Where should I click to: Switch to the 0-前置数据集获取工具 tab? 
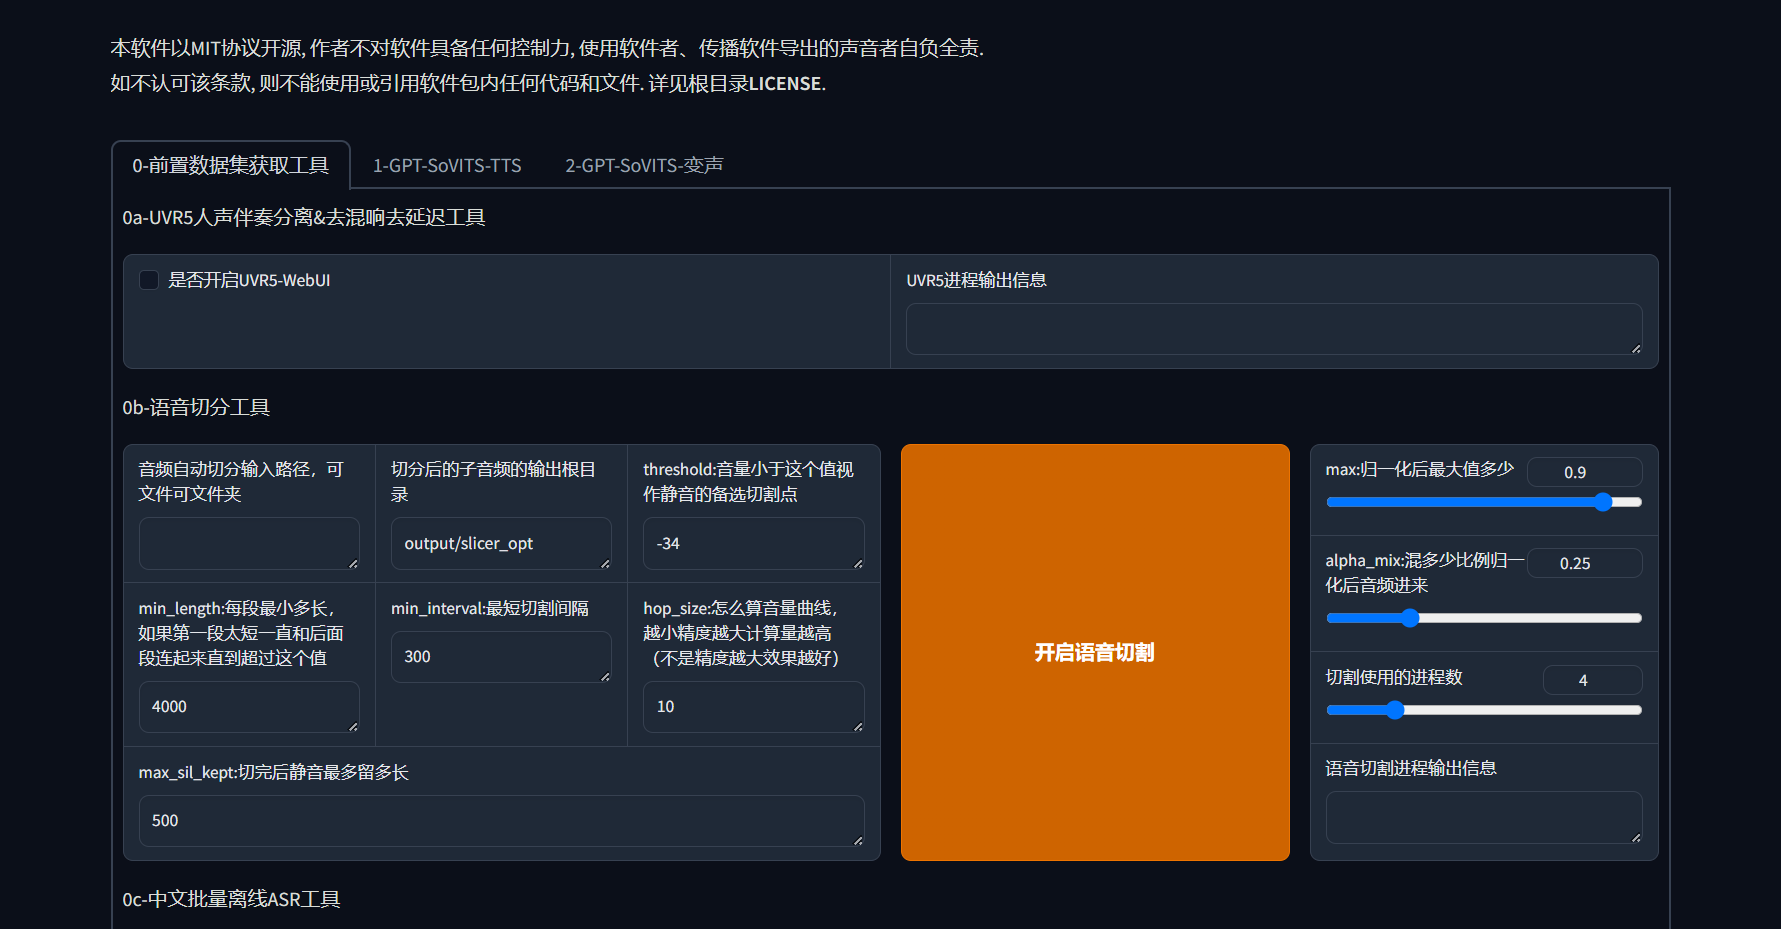pos(231,165)
